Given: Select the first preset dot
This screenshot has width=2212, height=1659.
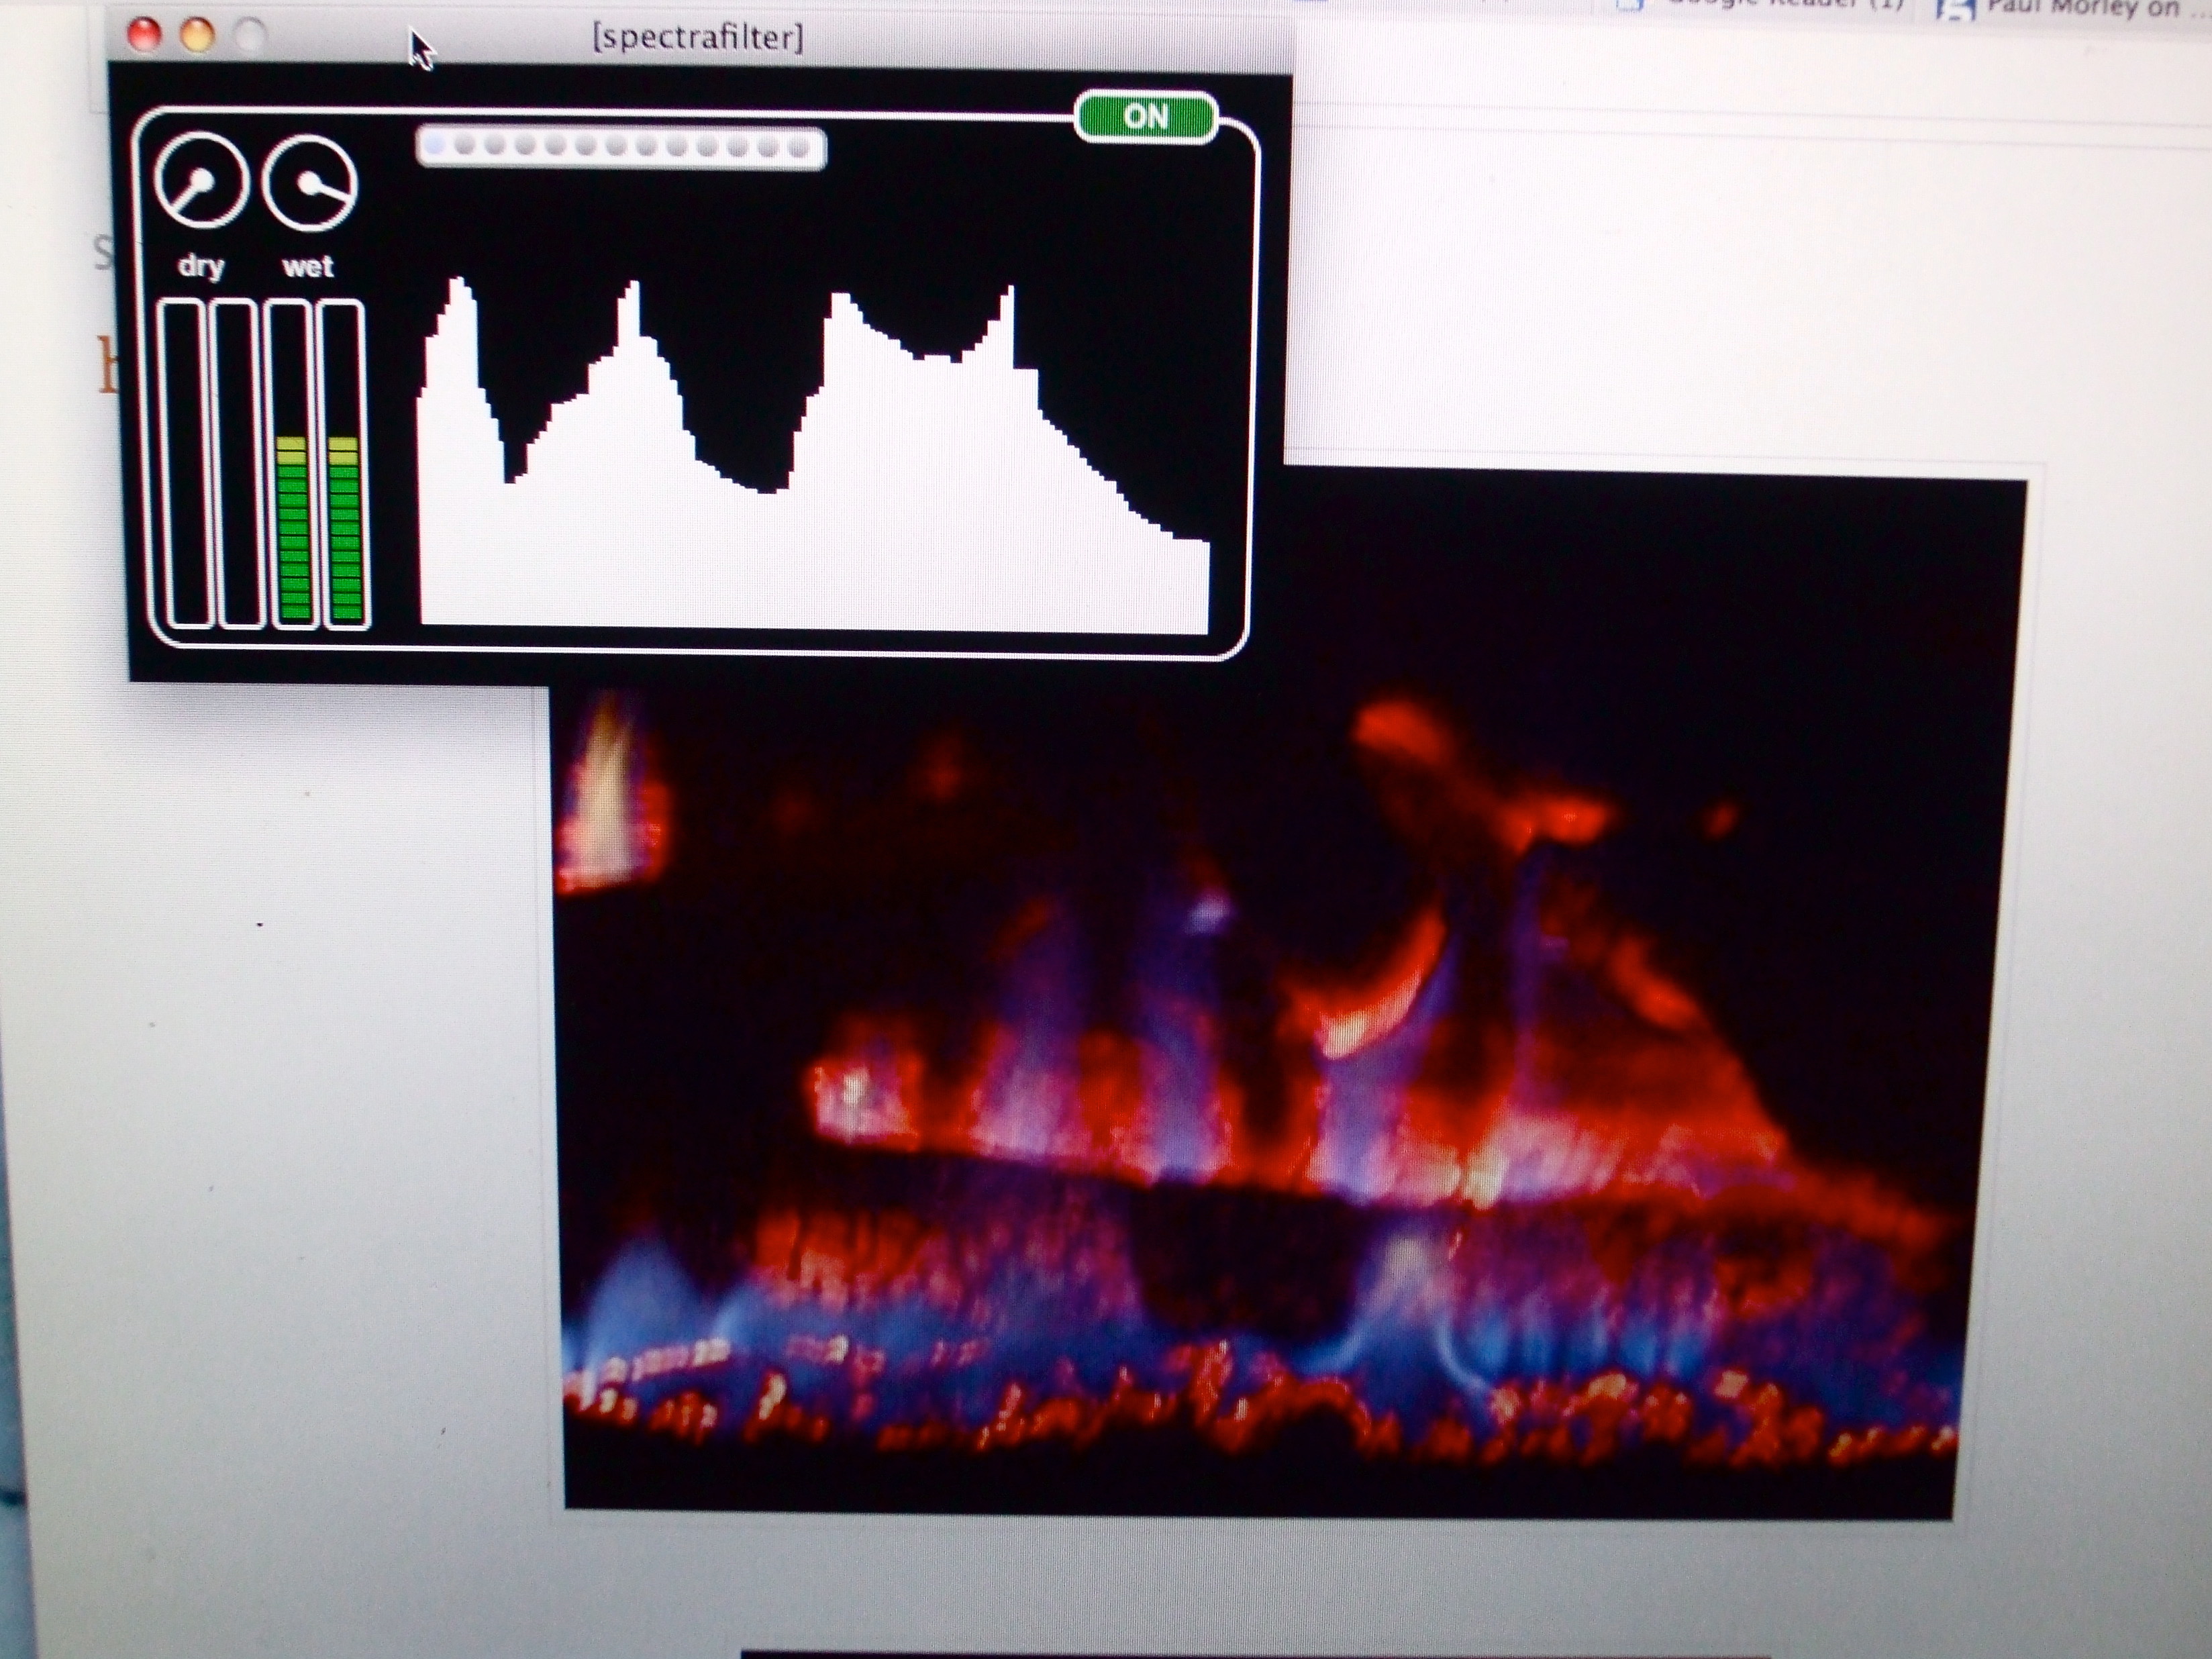Looking at the screenshot, I should [x=434, y=146].
